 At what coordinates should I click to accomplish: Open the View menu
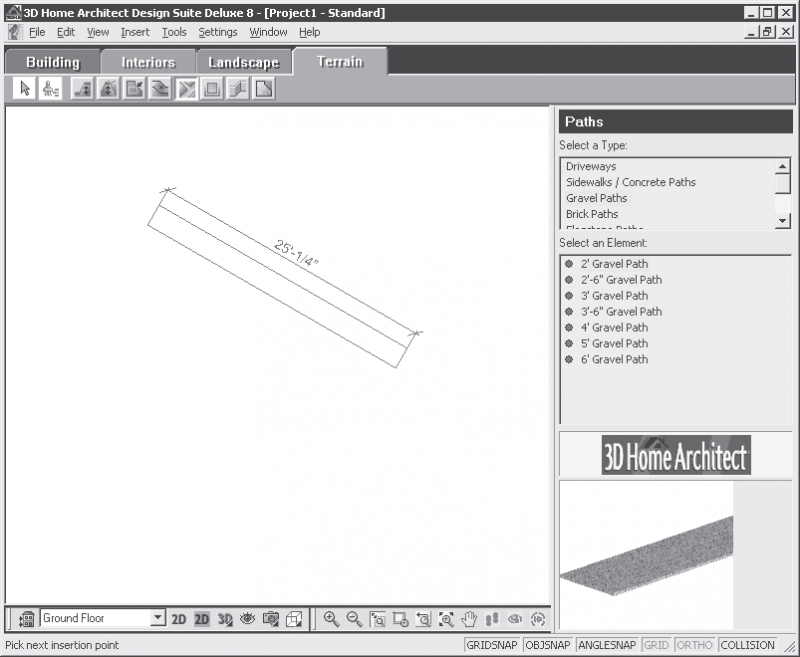[97, 32]
